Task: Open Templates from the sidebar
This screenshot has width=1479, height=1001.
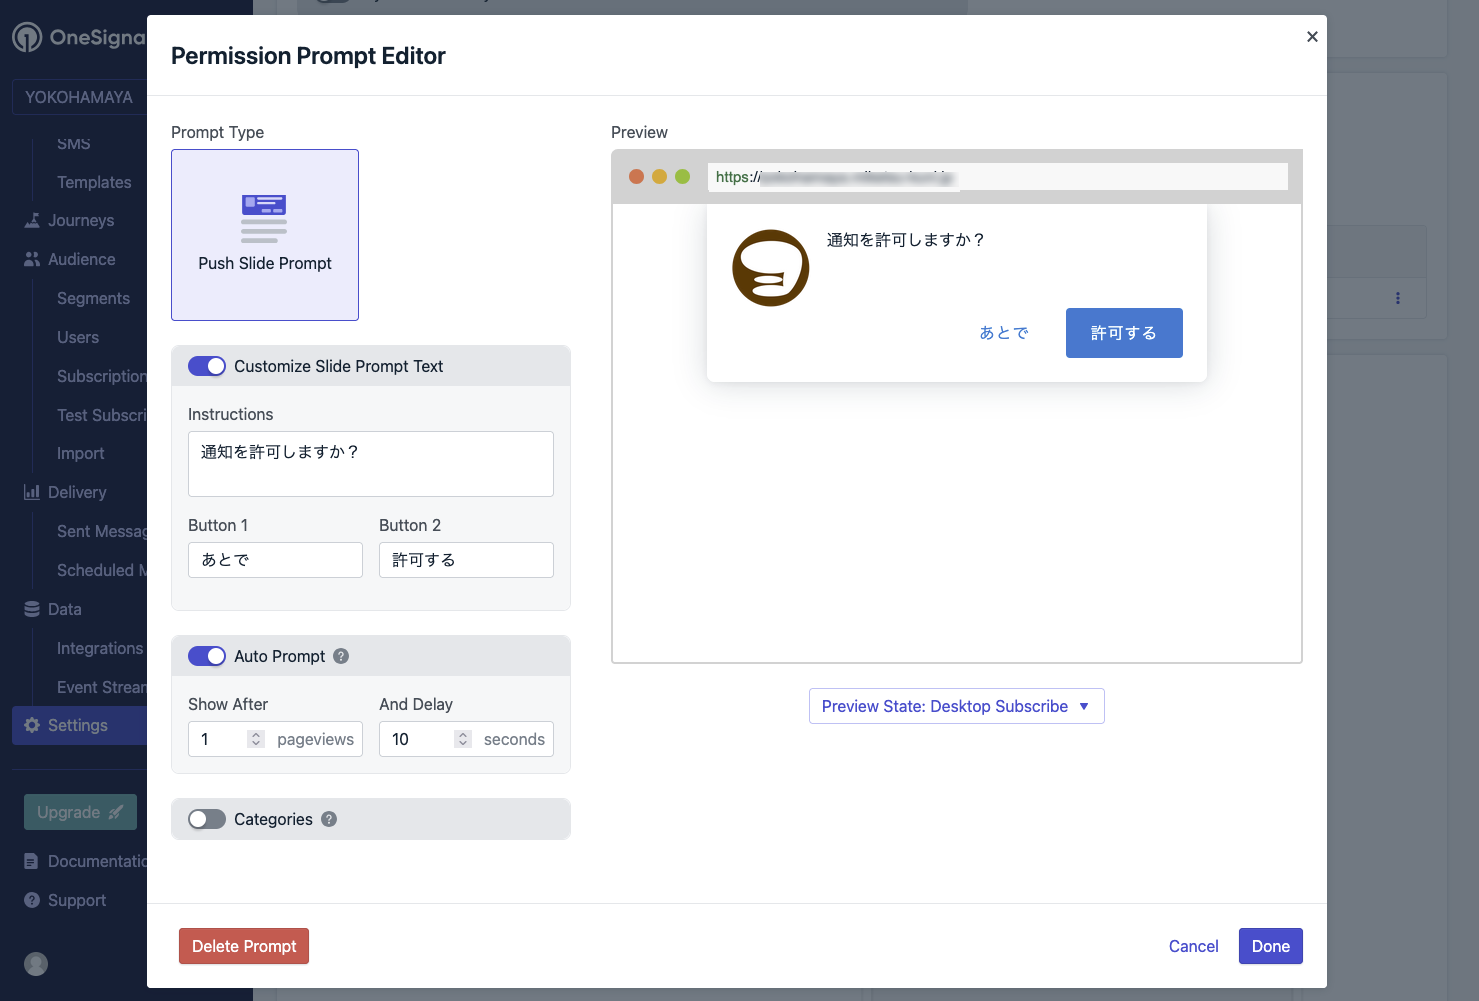Action: [x=94, y=182]
